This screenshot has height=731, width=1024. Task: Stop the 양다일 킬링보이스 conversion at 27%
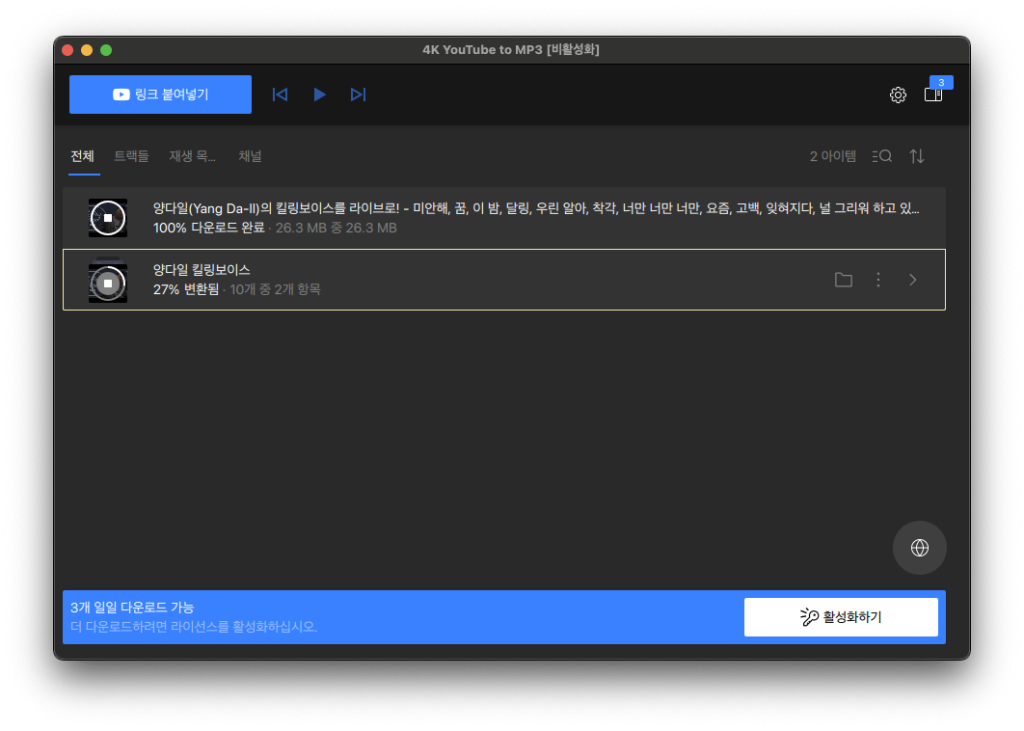pos(108,282)
